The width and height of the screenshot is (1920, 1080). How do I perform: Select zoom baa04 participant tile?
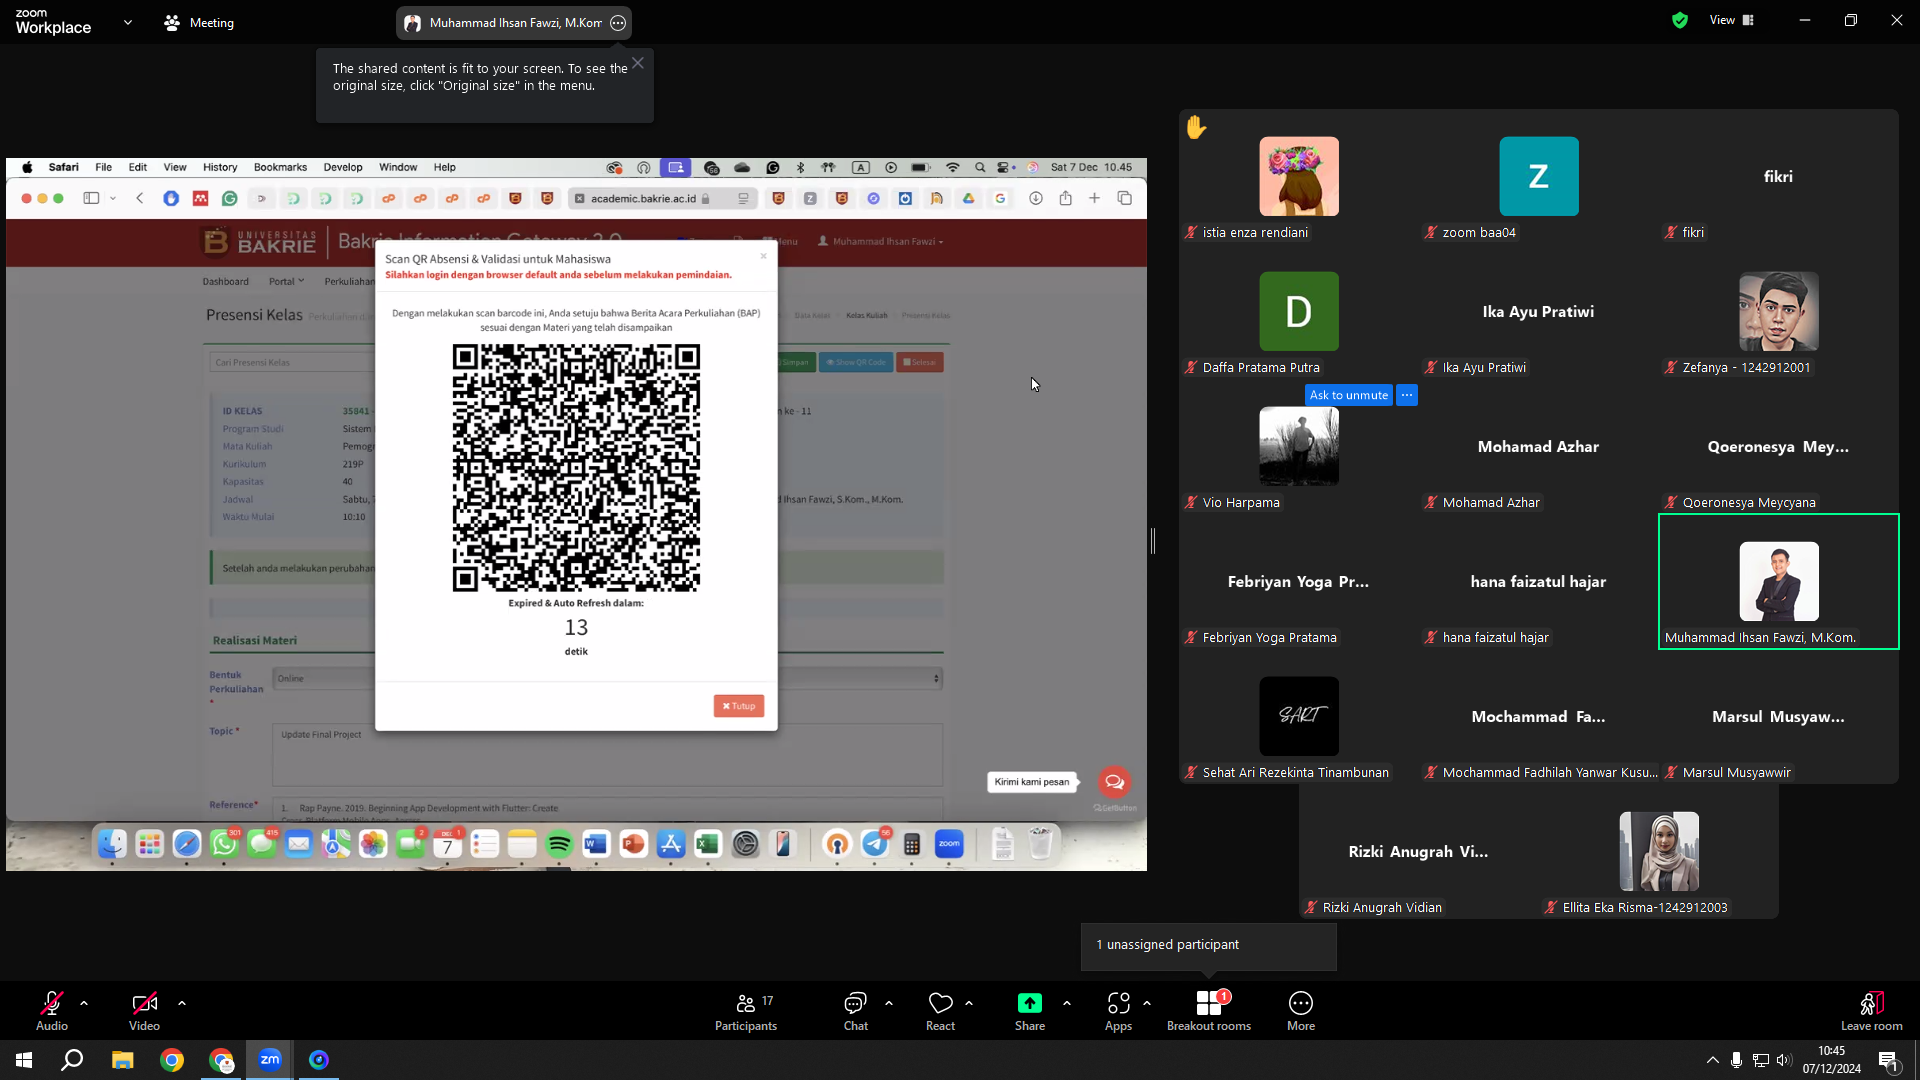(1539, 177)
